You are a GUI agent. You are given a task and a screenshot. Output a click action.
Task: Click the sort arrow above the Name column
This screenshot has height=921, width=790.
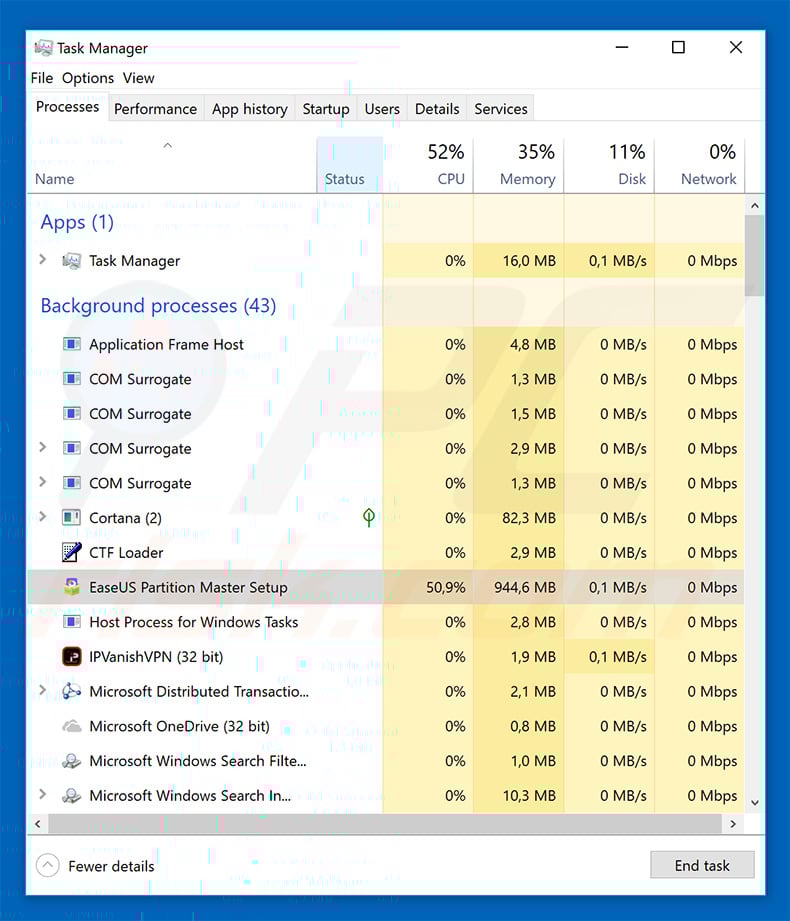[167, 145]
